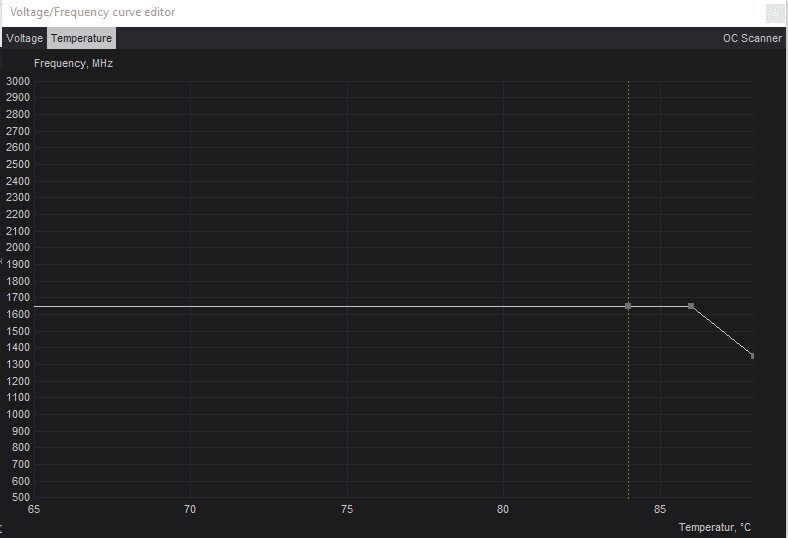Click the Voltage/Frequency curve editor title

point(92,12)
